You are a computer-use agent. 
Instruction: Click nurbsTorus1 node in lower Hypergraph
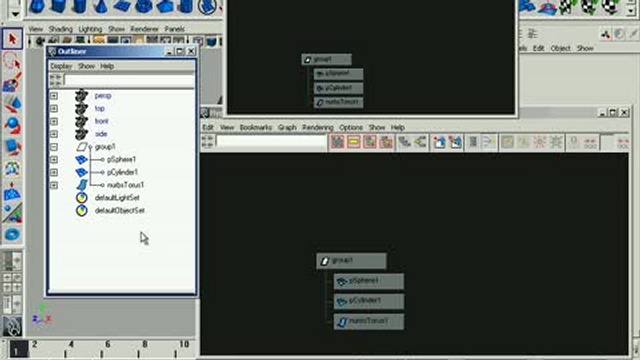point(369,322)
